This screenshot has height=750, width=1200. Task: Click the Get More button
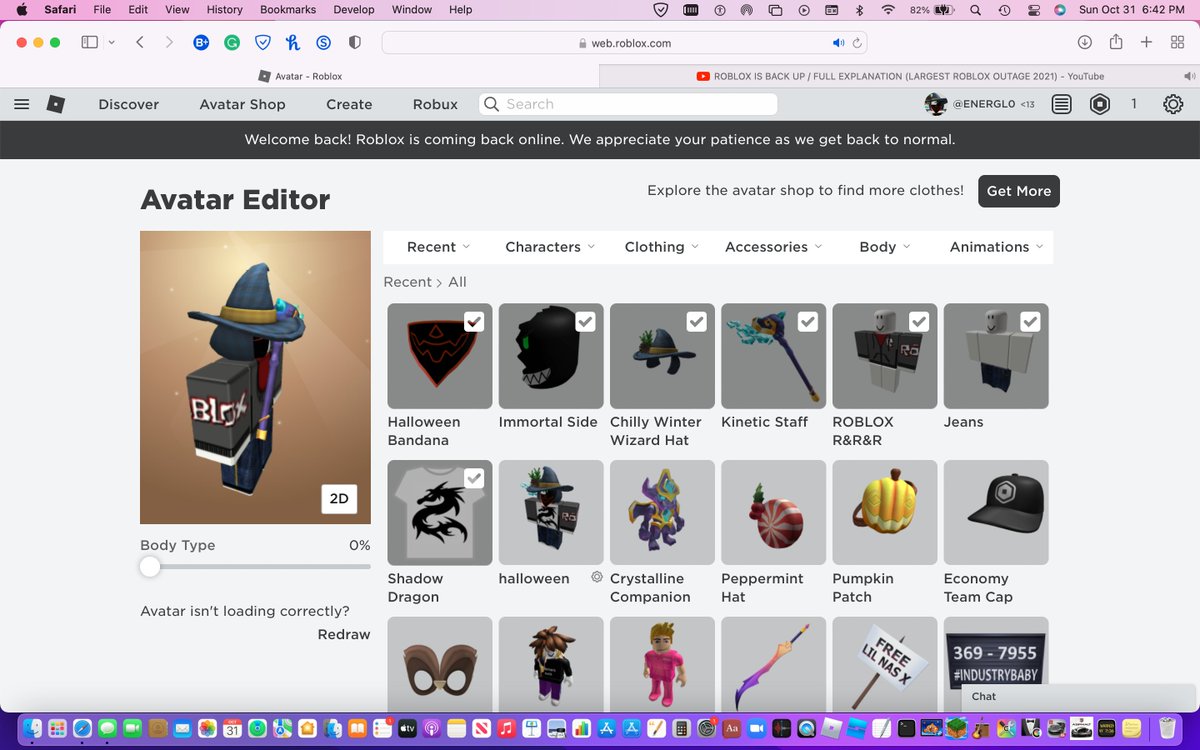tap(1019, 191)
